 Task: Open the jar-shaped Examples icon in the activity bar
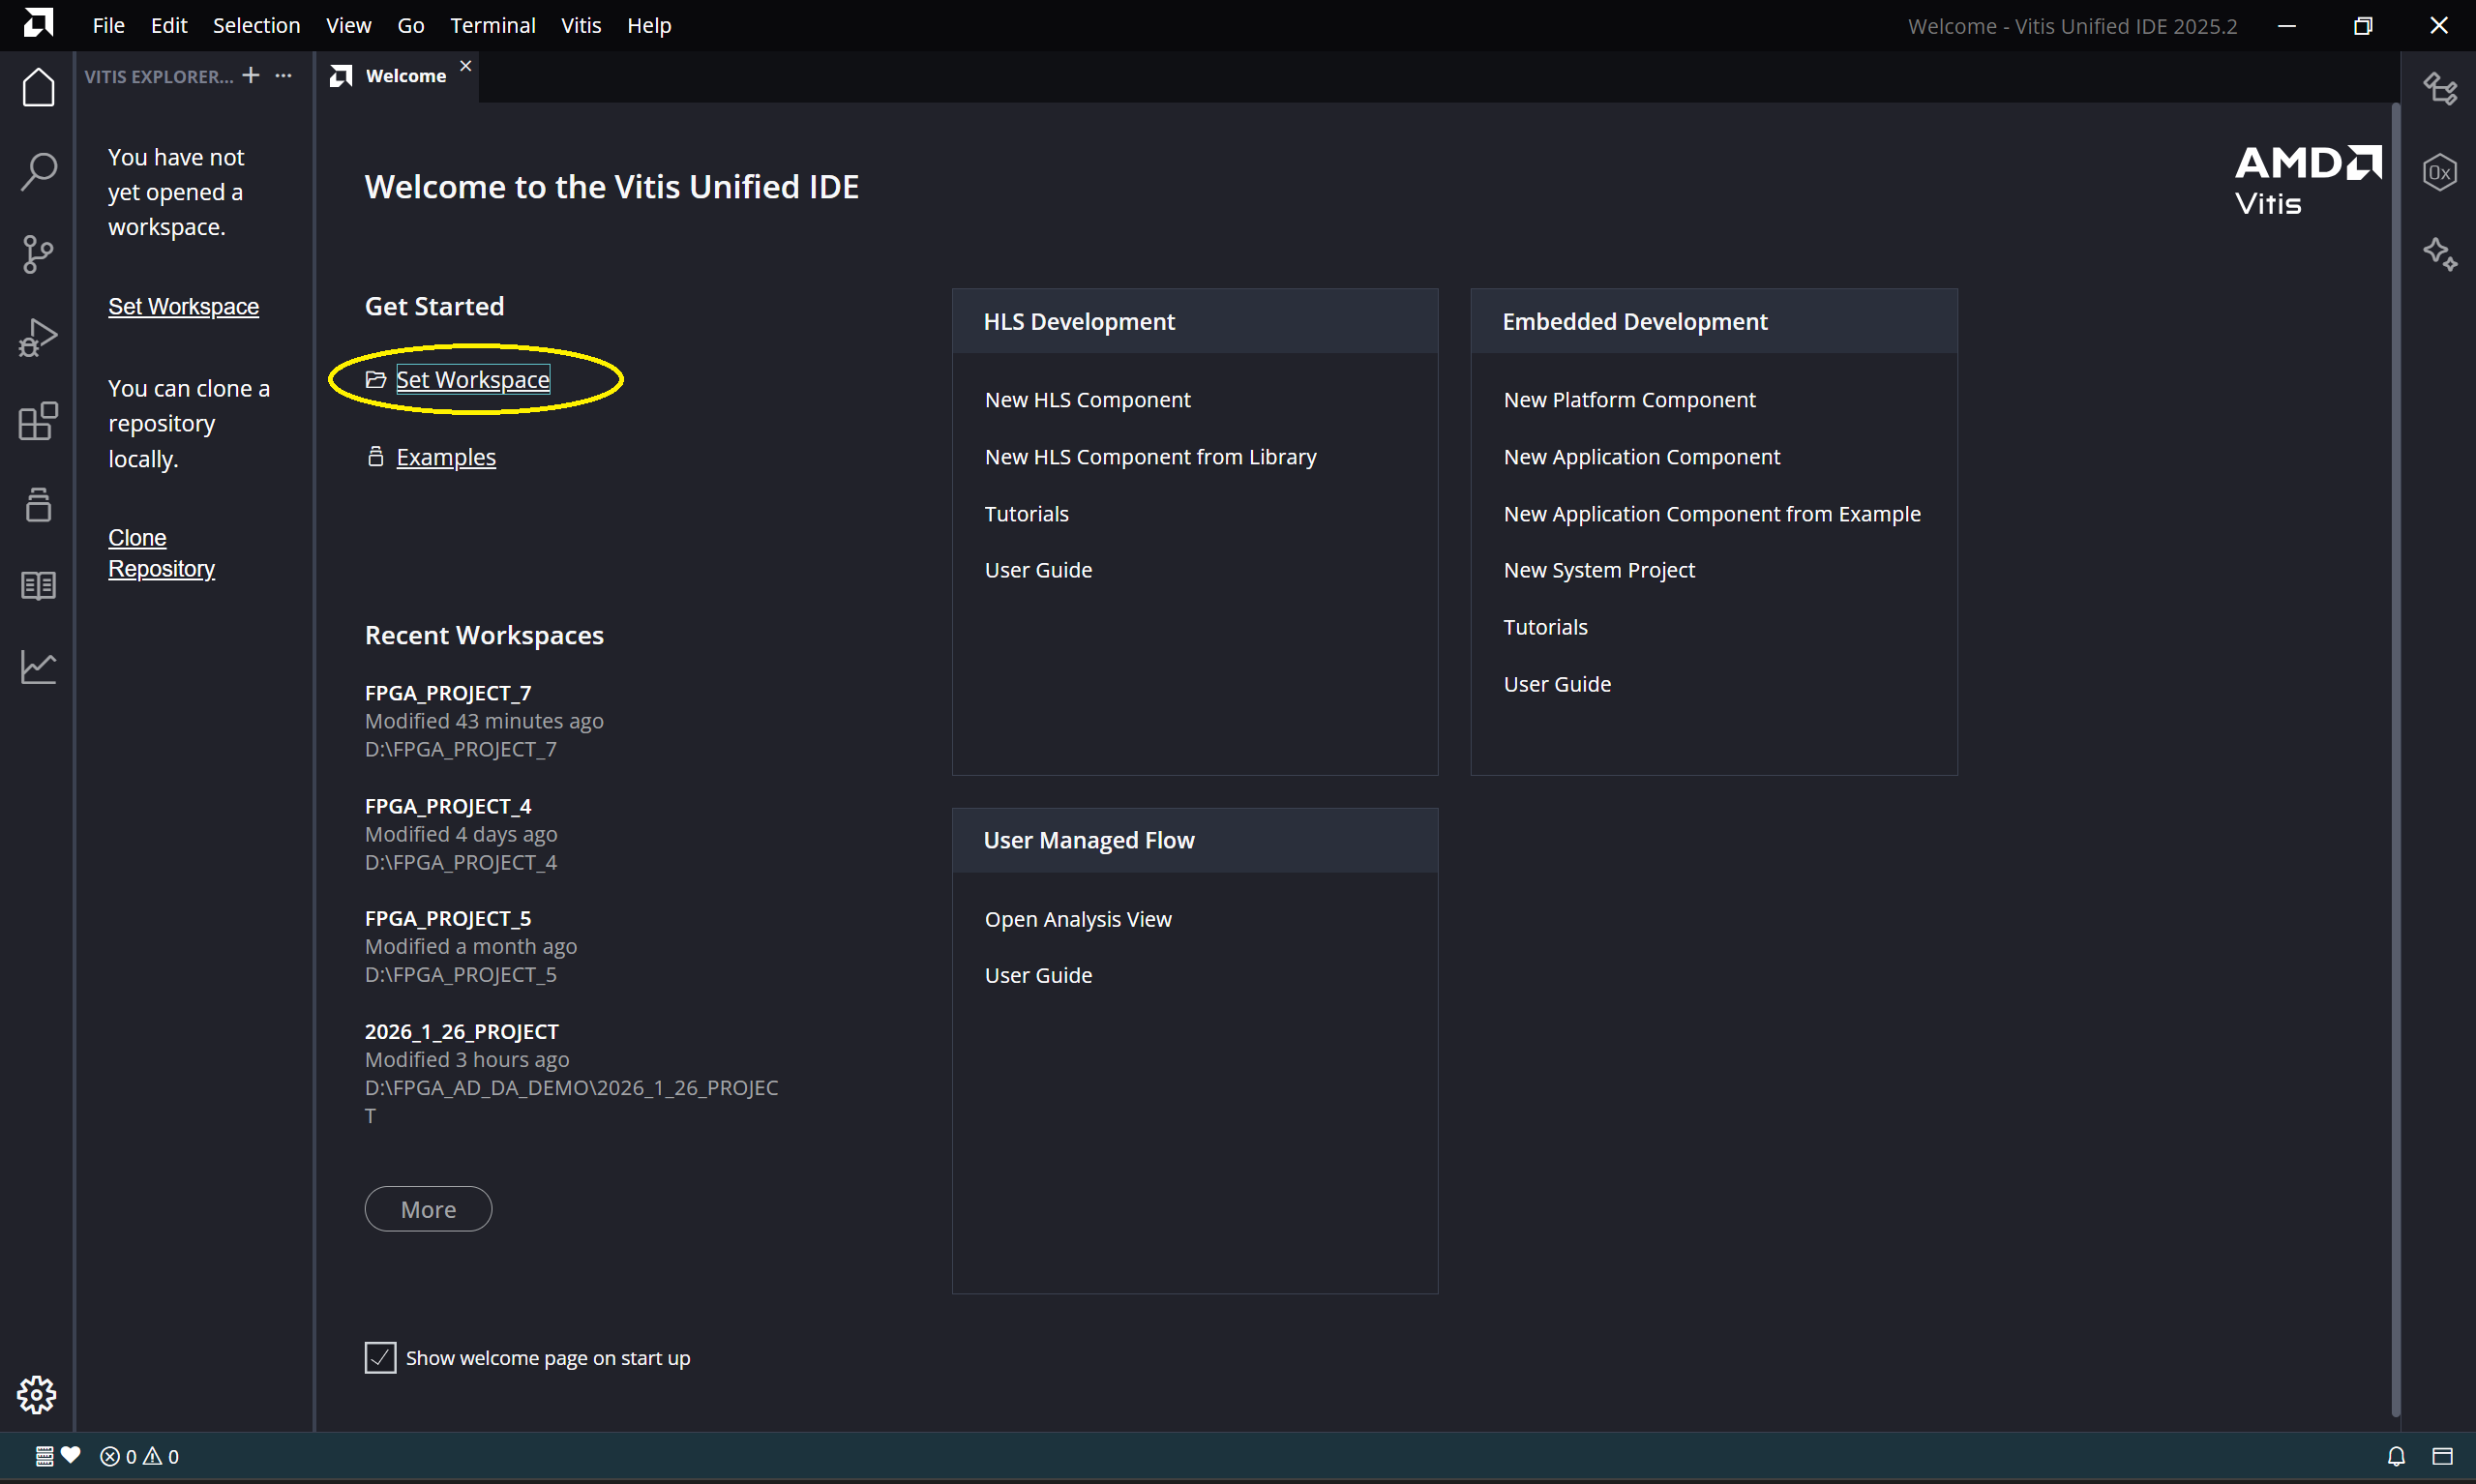(x=38, y=504)
